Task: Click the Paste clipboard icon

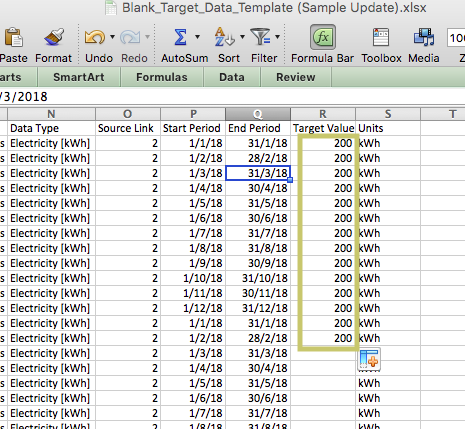Action: point(13,37)
